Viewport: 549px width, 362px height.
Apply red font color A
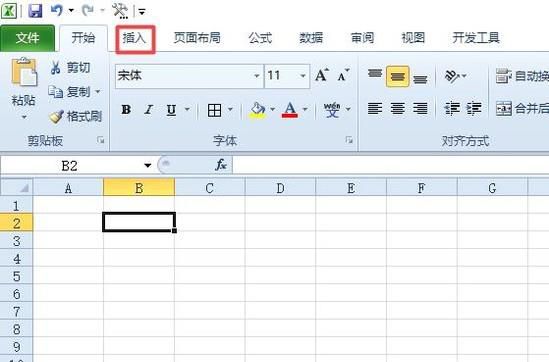[290, 110]
